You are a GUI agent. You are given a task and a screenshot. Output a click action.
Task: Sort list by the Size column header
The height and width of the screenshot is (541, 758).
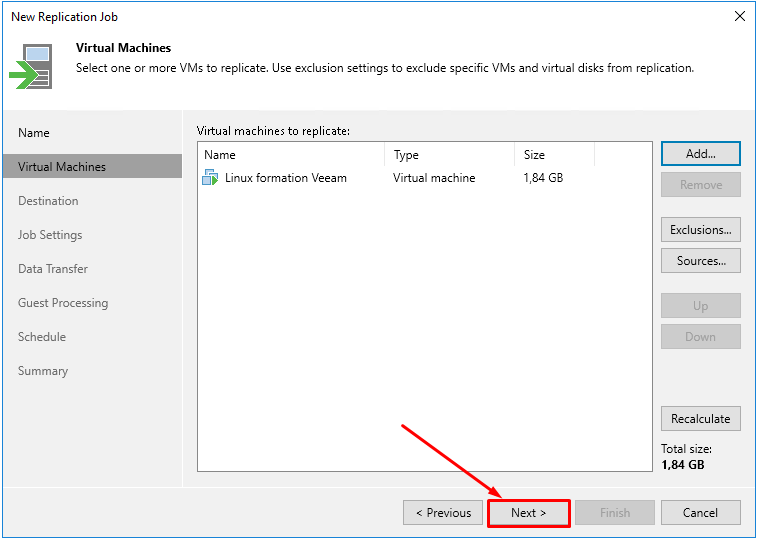point(554,155)
